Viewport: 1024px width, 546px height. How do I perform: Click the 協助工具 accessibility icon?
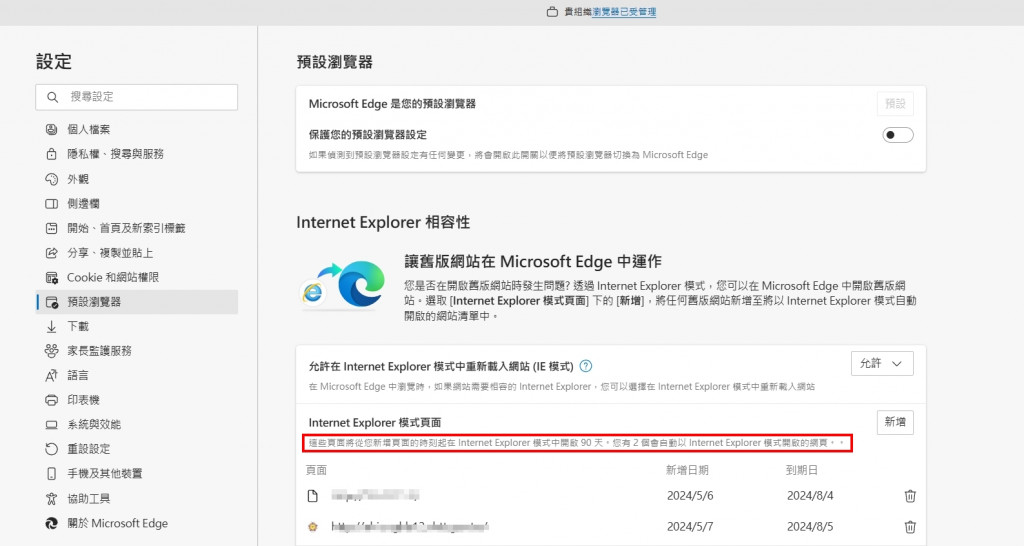click(52, 499)
